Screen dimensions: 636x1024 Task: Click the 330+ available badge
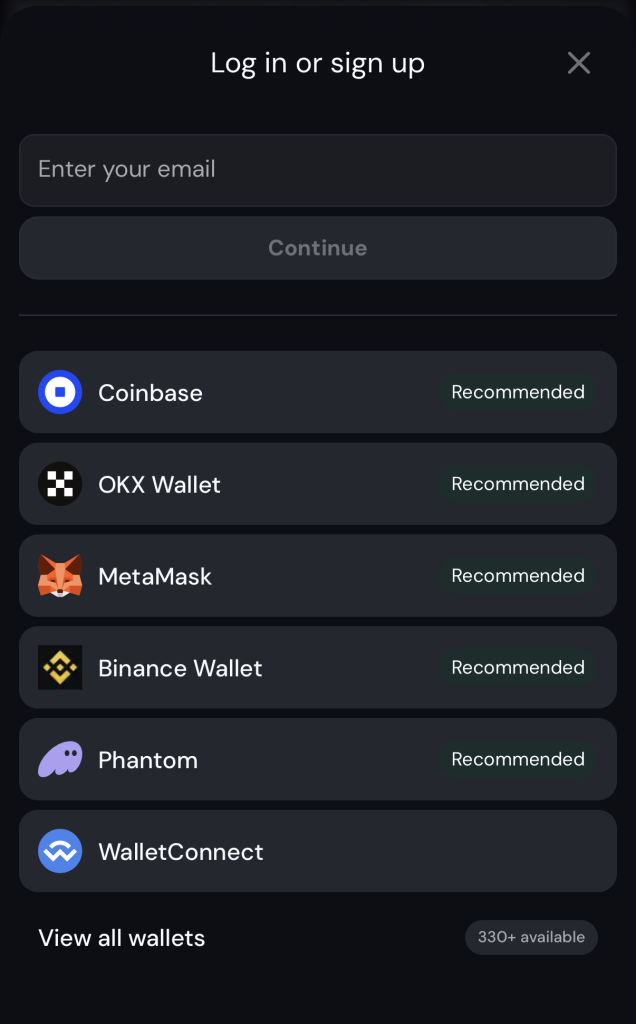[x=531, y=937]
